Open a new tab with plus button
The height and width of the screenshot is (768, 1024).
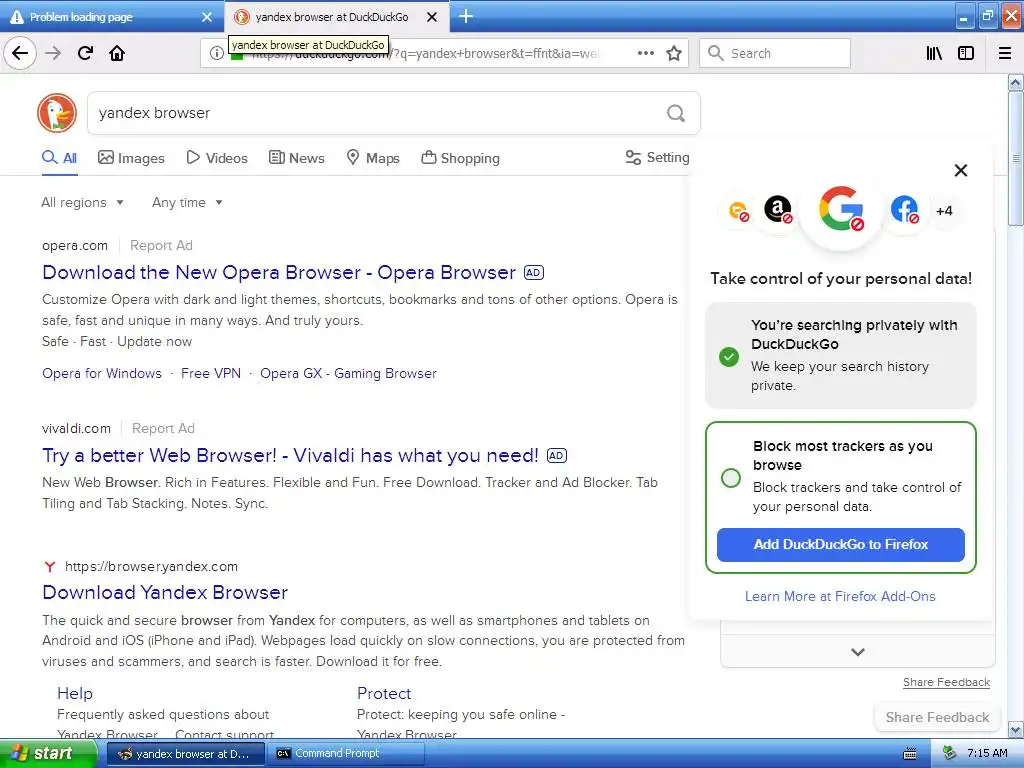coord(466,16)
